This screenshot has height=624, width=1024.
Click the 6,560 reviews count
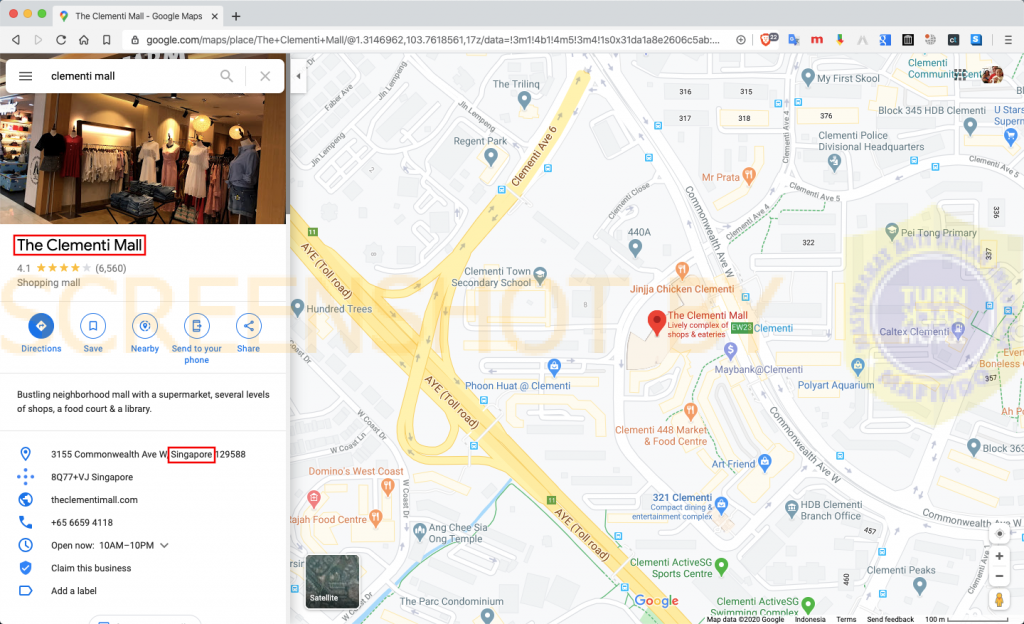(111, 268)
